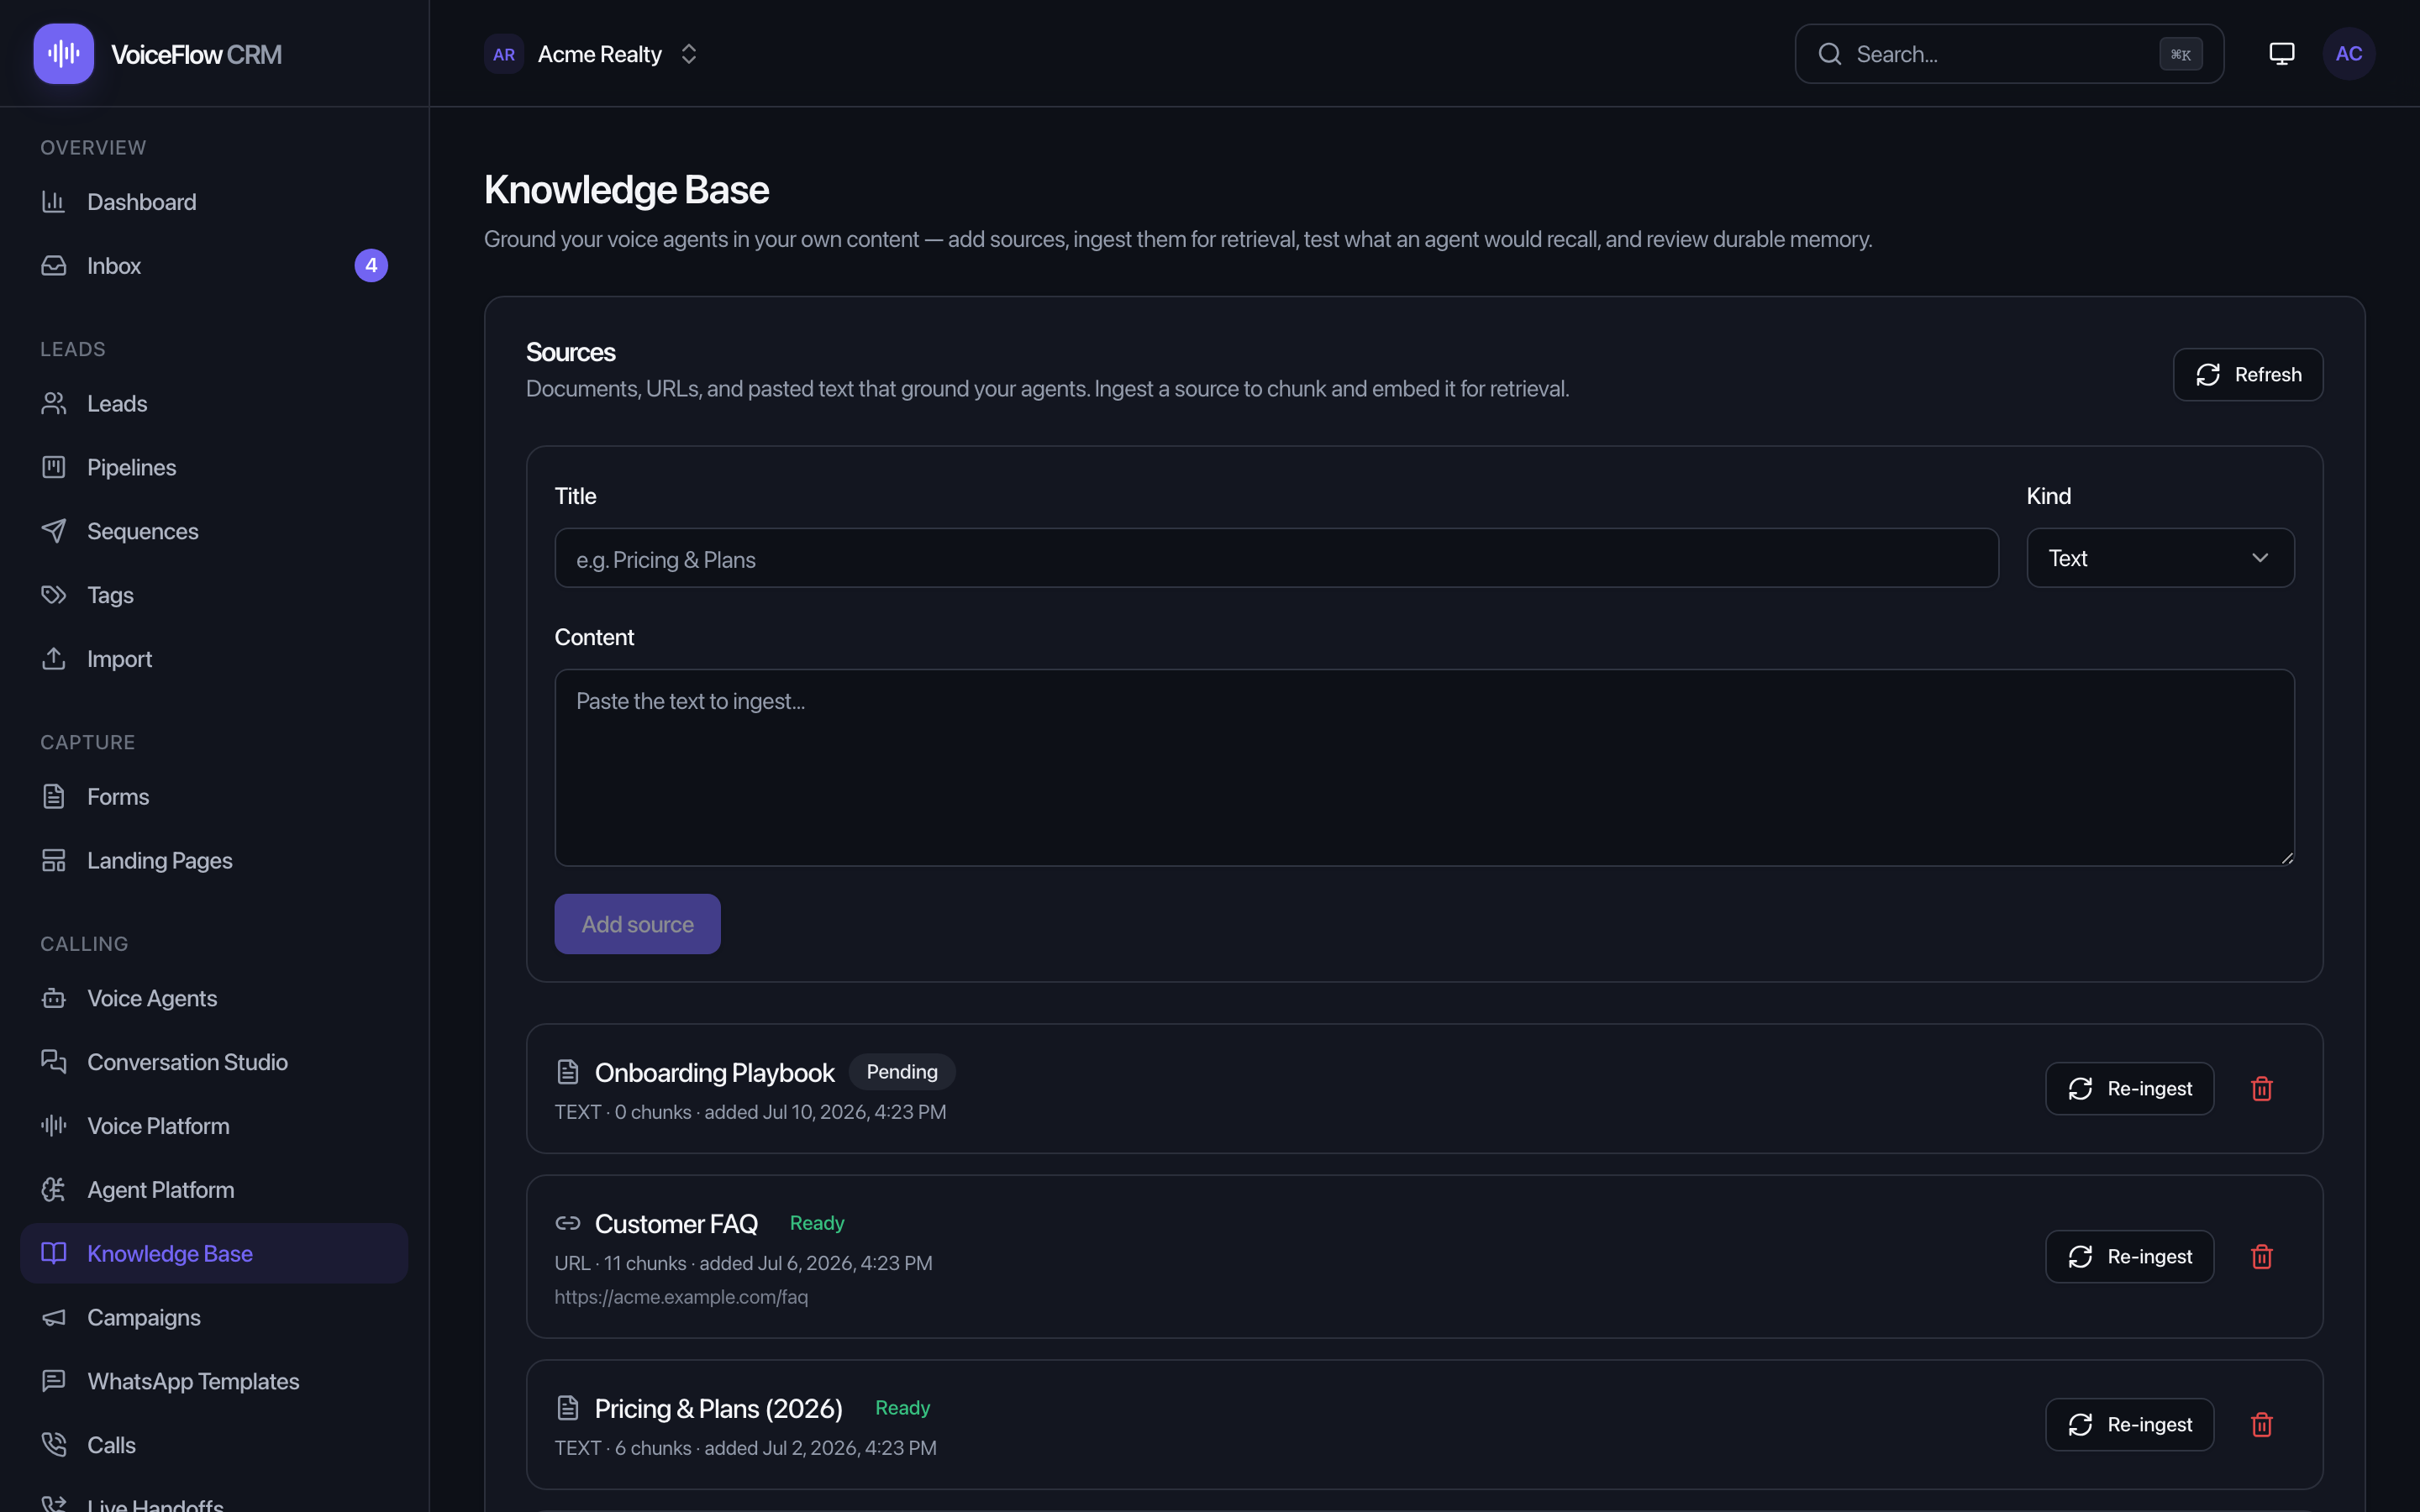Delete the Pricing & Plans source
The image size is (2420, 1512).
coord(2262,1425)
